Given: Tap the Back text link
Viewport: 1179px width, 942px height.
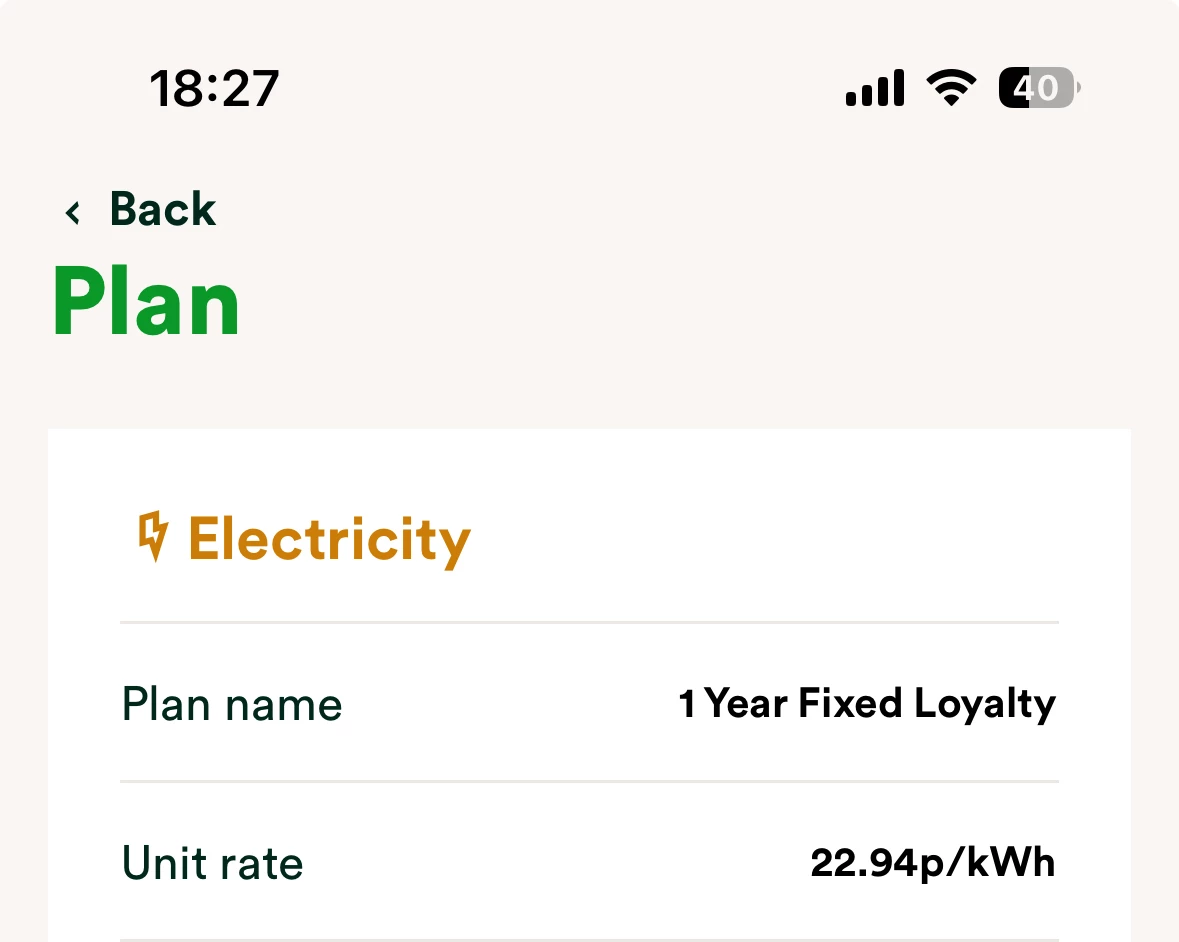Looking at the screenshot, I should click(162, 210).
